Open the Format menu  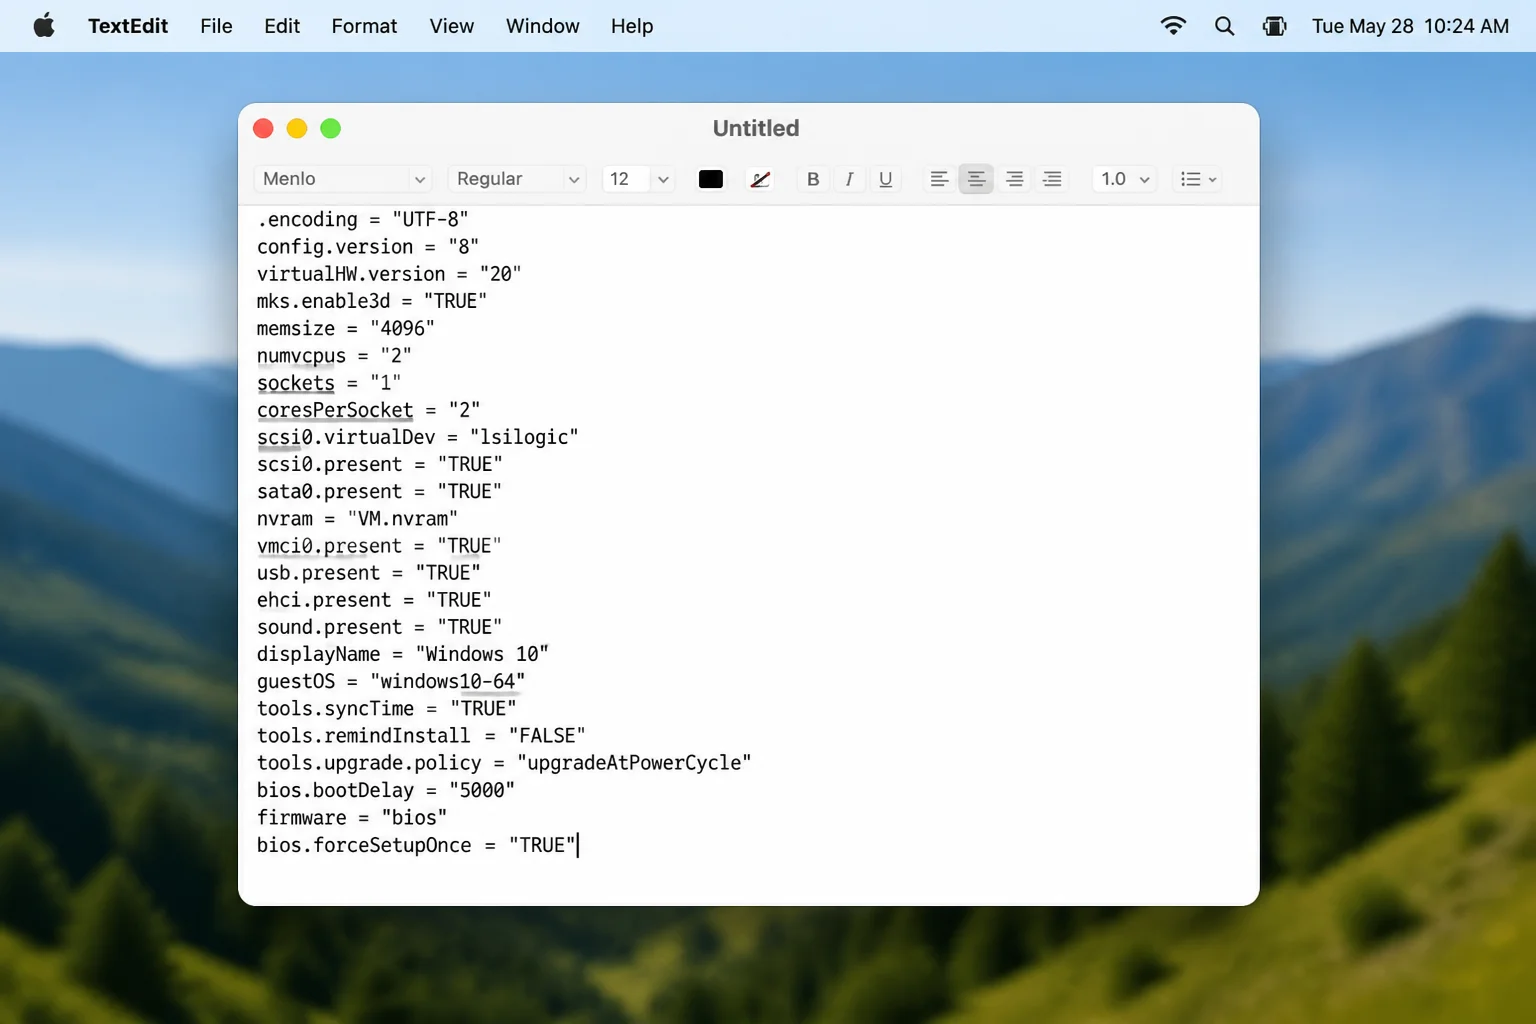coord(364,26)
